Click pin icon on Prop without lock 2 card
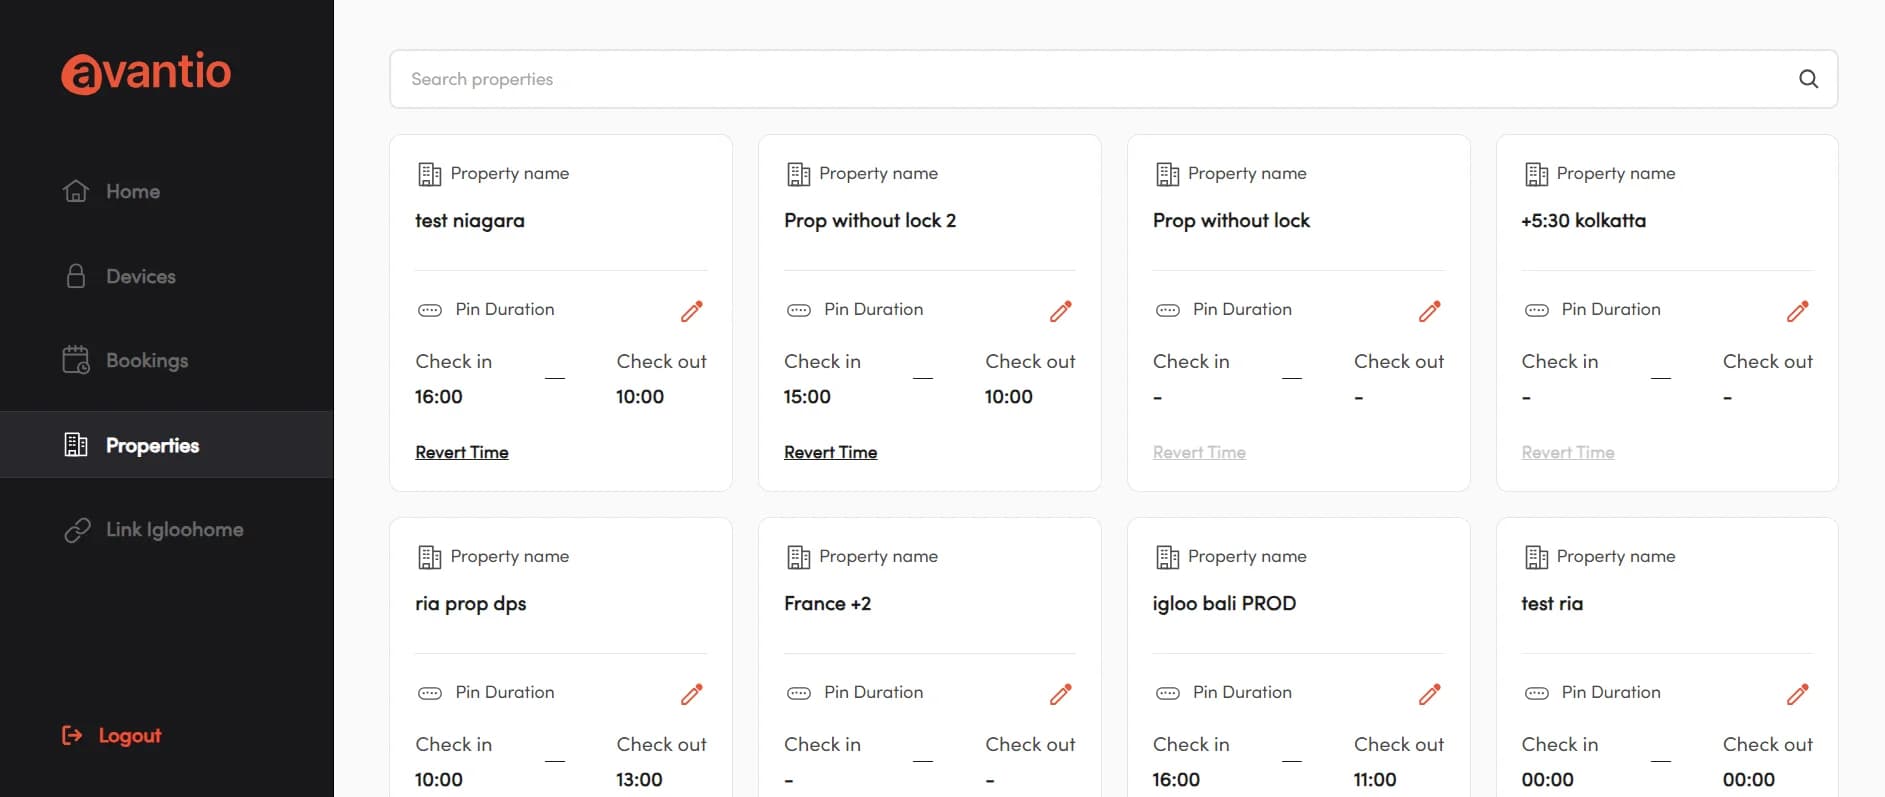This screenshot has height=797, width=1885. tap(799, 310)
